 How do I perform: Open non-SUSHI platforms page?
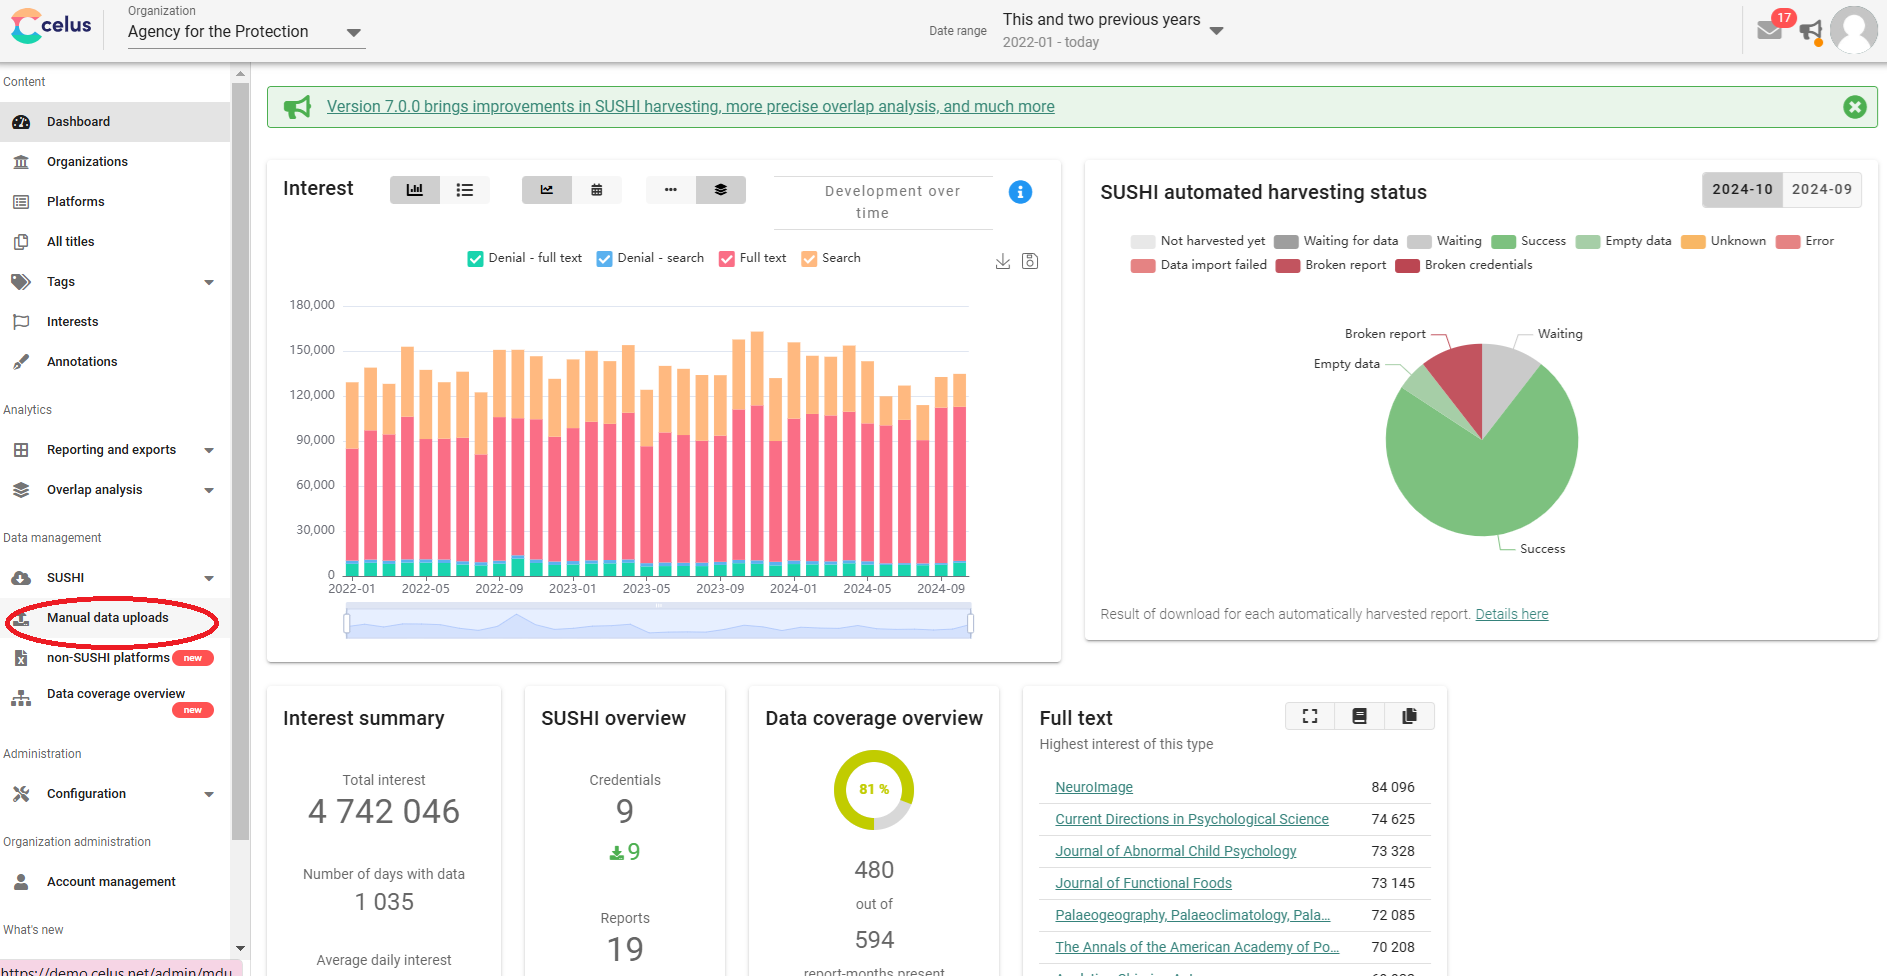coord(115,658)
